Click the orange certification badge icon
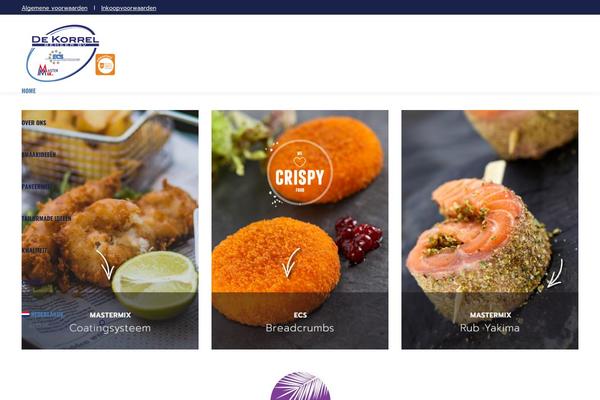Screen dimensions: 600x400 click(105, 64)
